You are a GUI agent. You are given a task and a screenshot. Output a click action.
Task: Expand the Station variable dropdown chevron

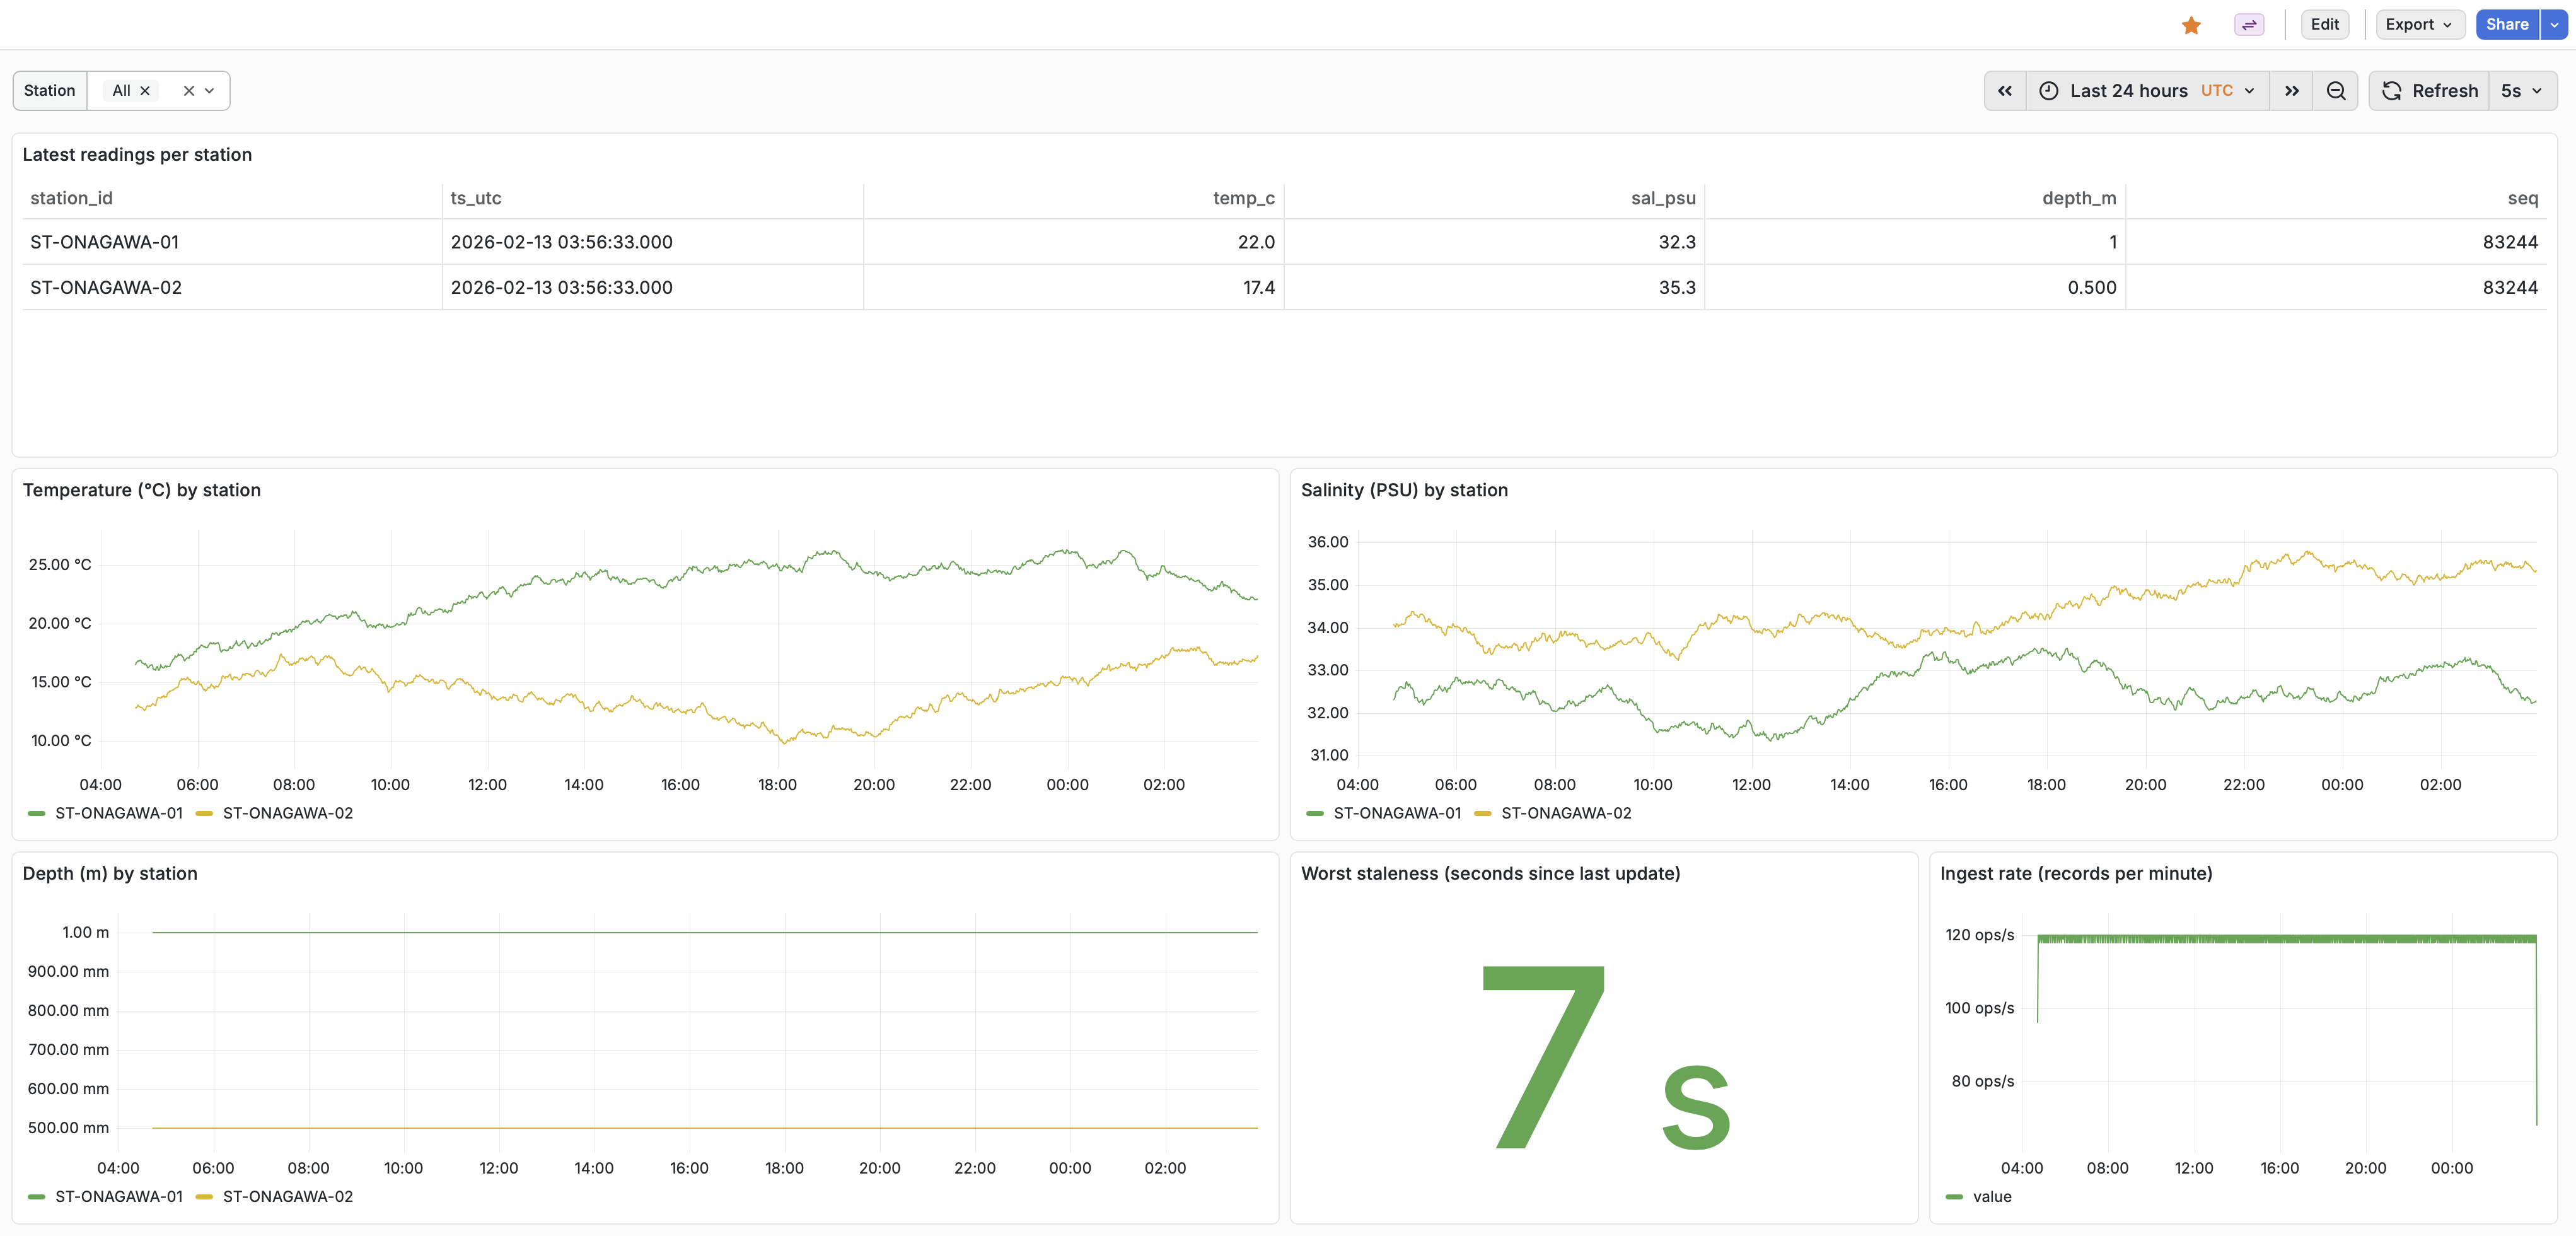click(x=210, y=91)
